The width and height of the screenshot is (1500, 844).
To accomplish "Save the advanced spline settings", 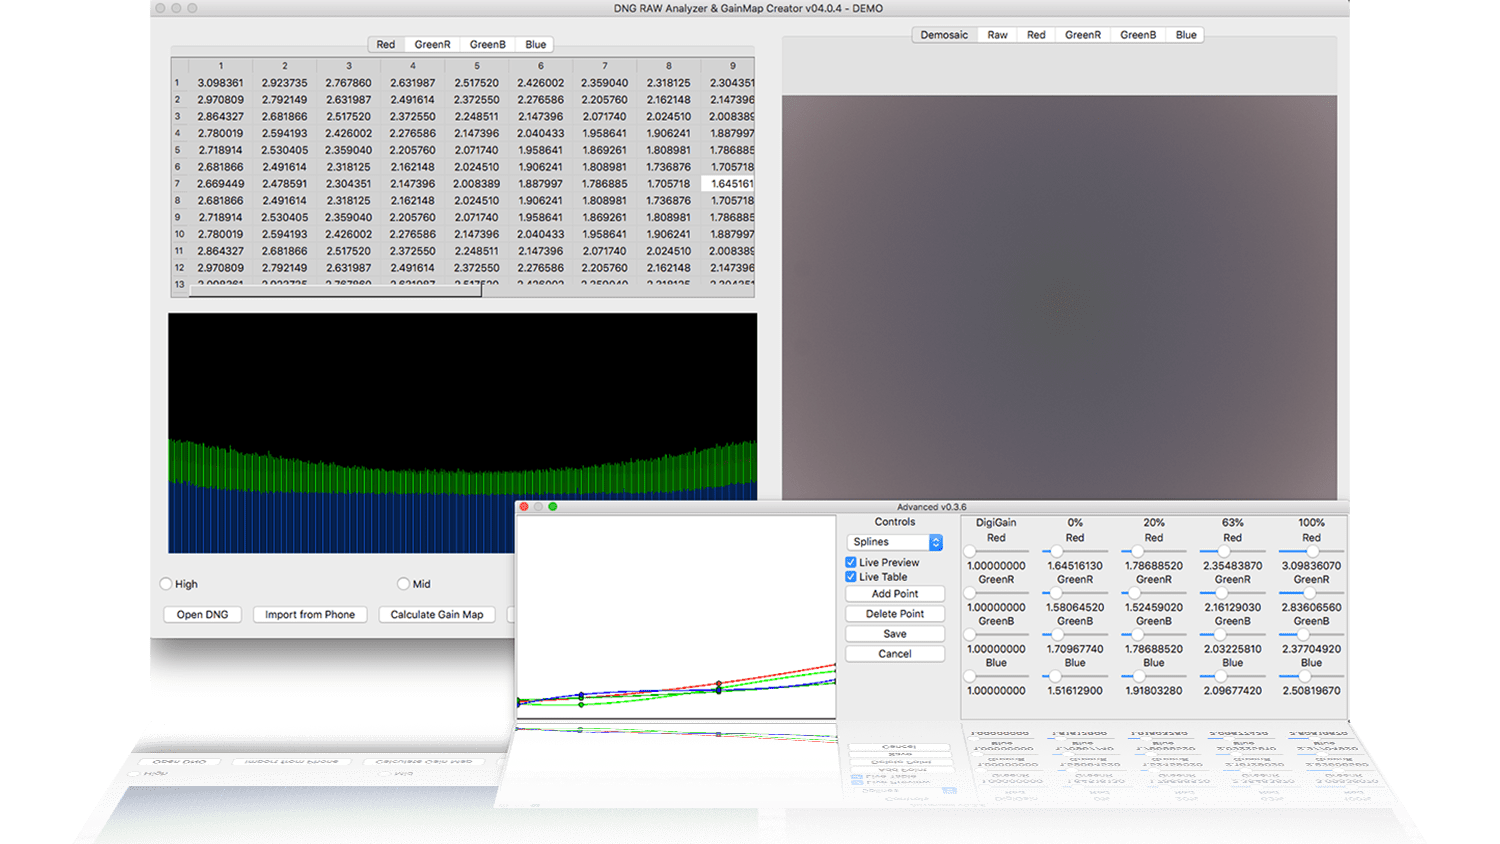I will pos(894,634).
